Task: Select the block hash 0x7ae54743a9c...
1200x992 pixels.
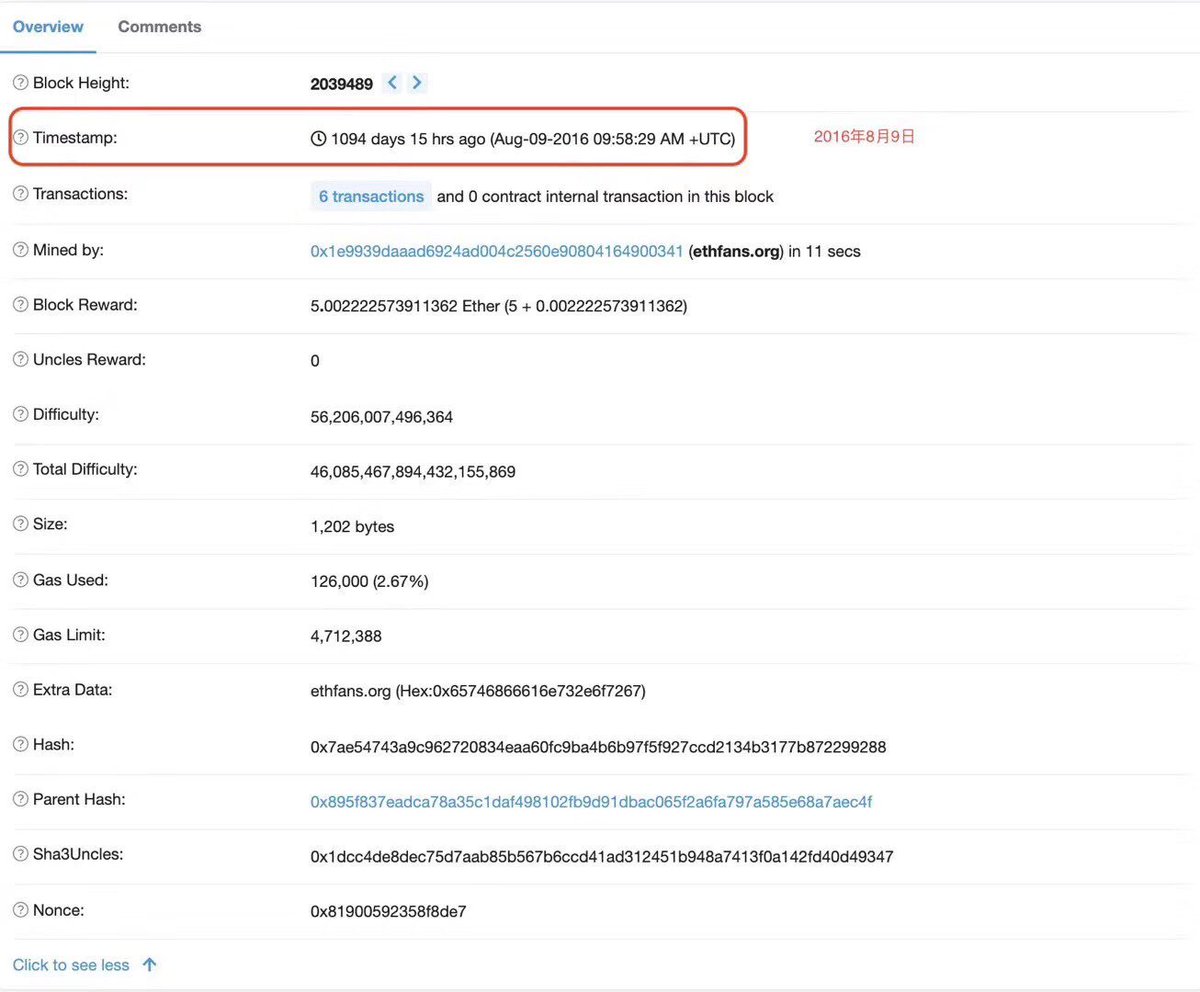Action: (598, 747)
